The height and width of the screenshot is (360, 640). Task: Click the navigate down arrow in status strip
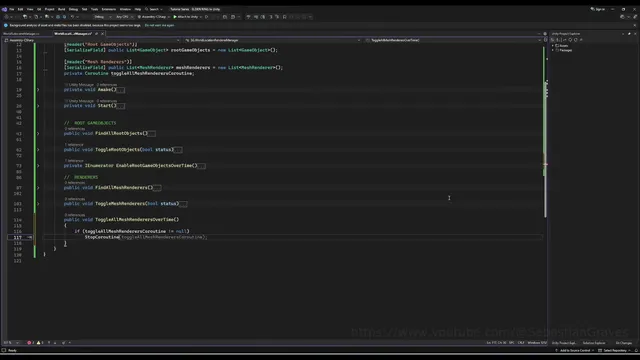click(55, 343)
